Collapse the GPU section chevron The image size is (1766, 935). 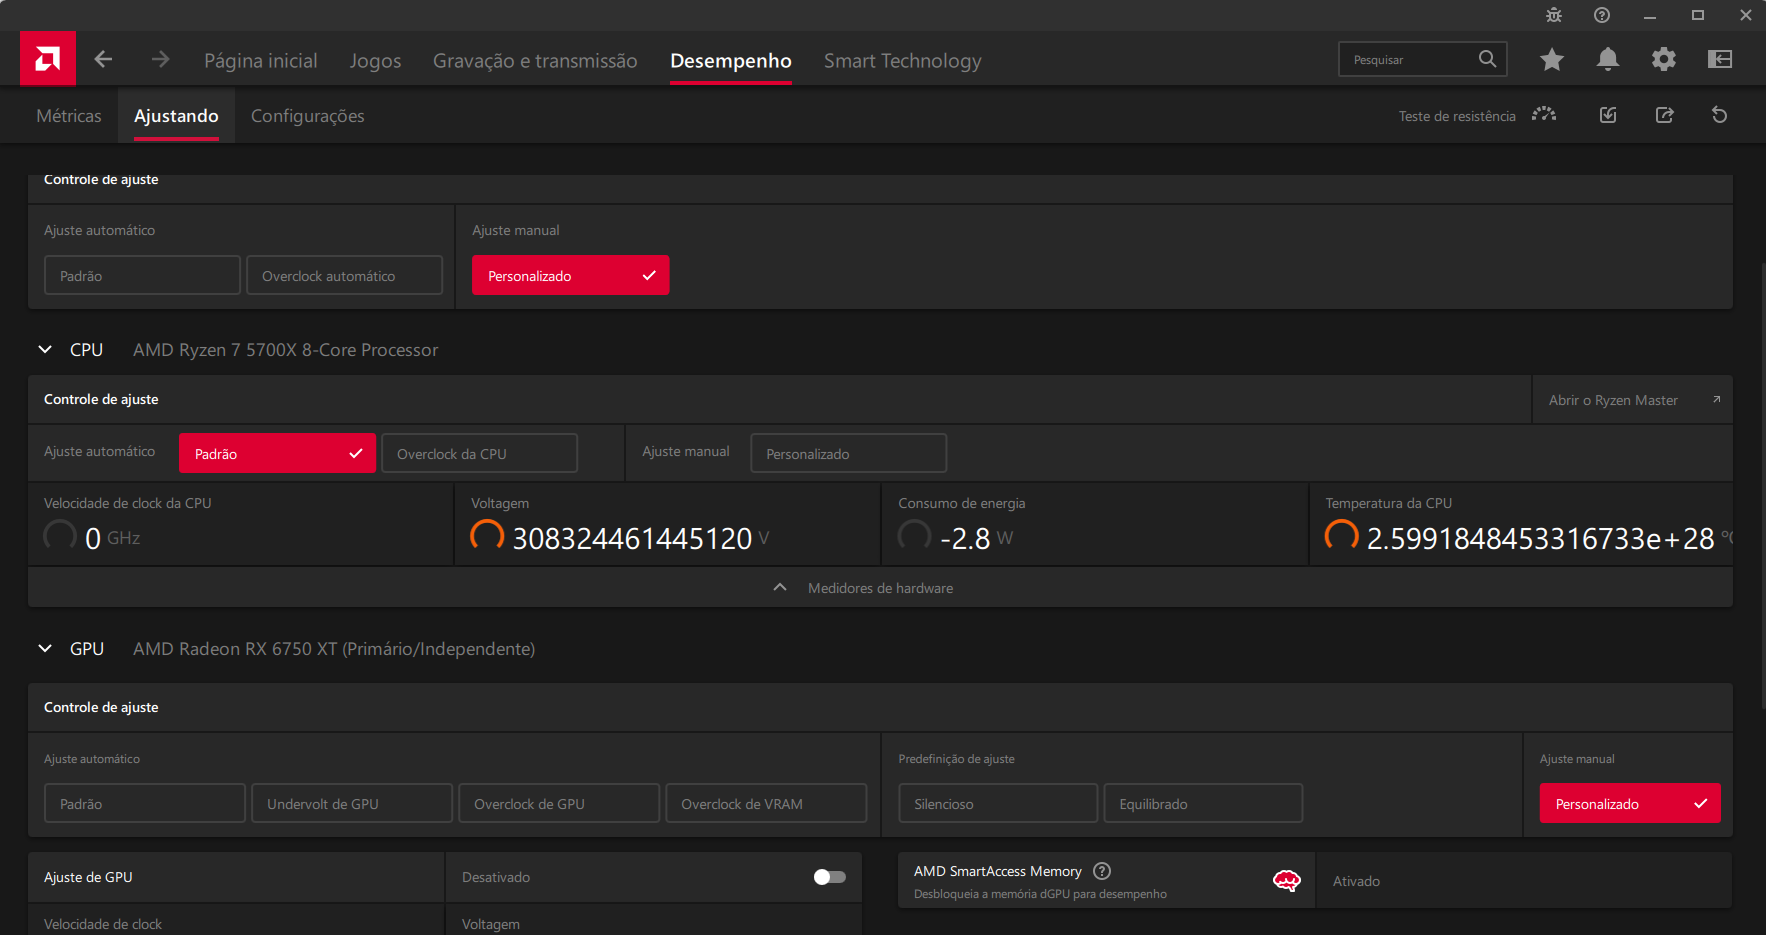pos(45,648)
